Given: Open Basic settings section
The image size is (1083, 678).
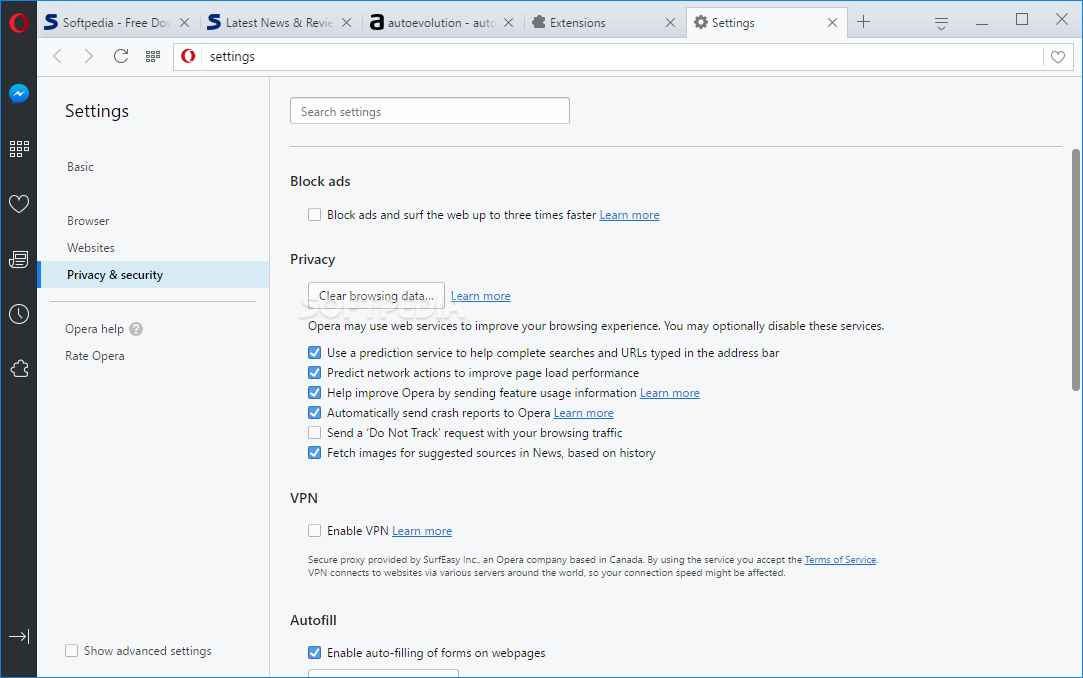Looking at the screenshot, I should coord(80,167).
